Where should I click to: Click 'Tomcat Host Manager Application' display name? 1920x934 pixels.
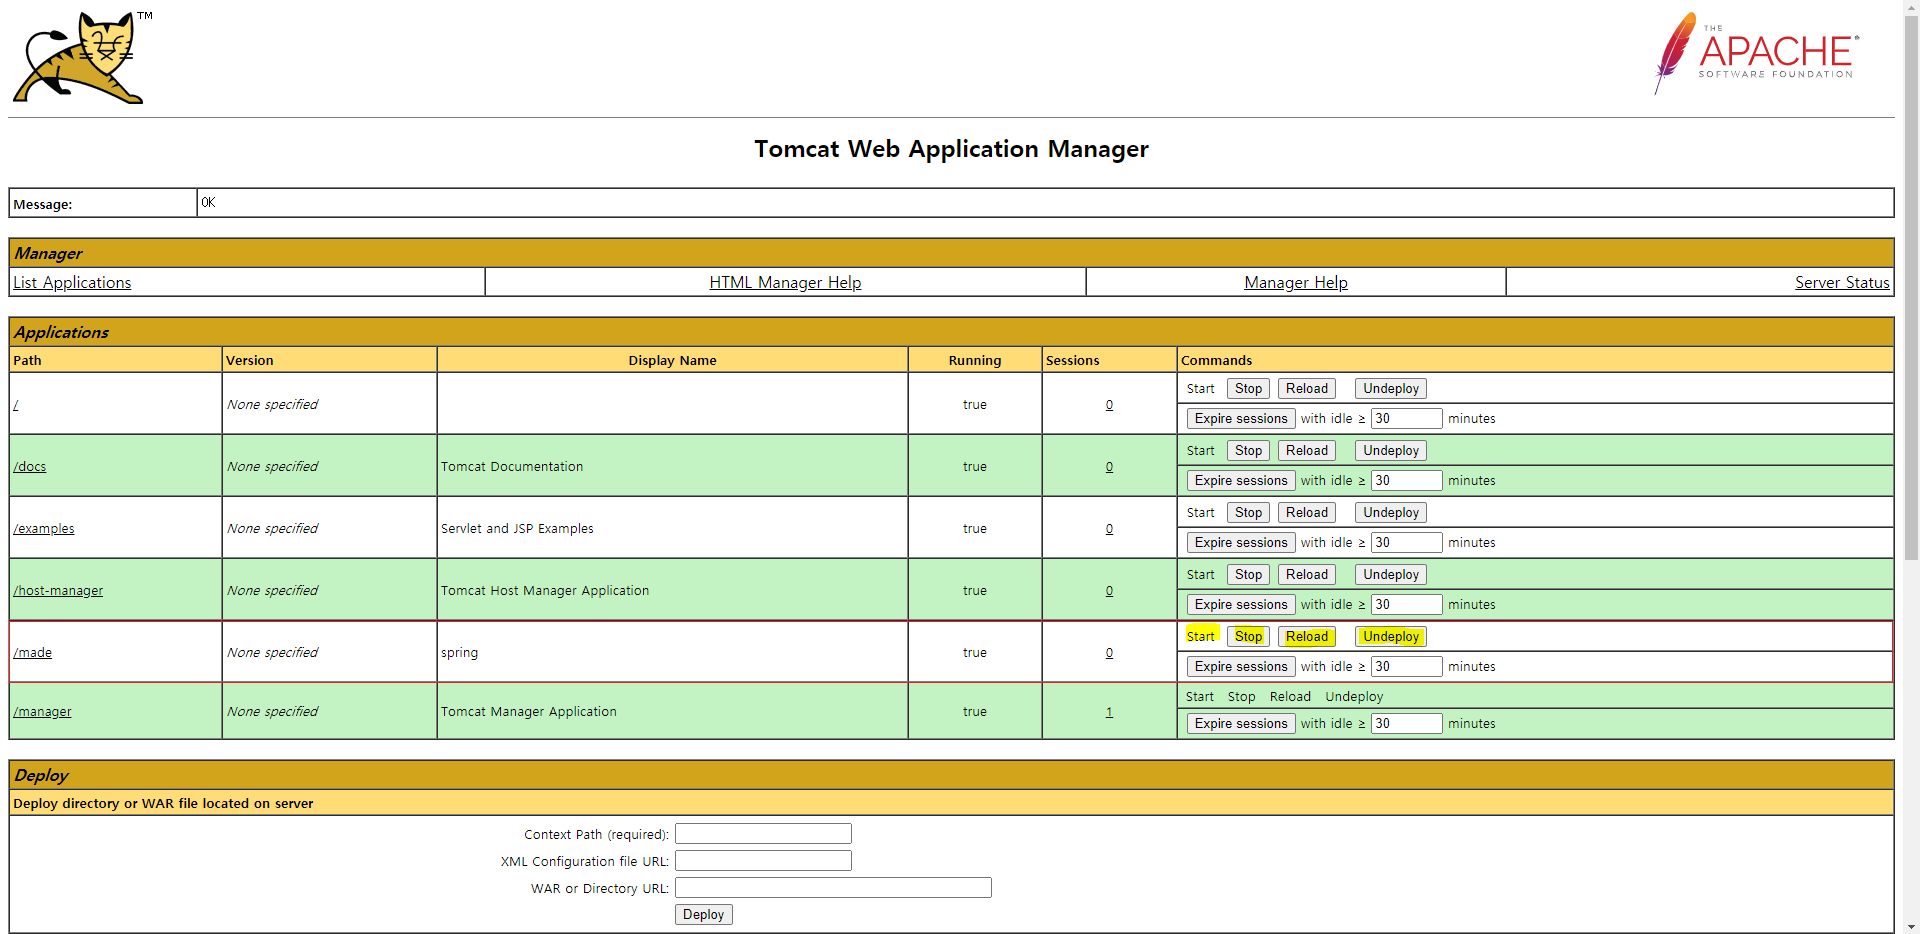(545, 591)
